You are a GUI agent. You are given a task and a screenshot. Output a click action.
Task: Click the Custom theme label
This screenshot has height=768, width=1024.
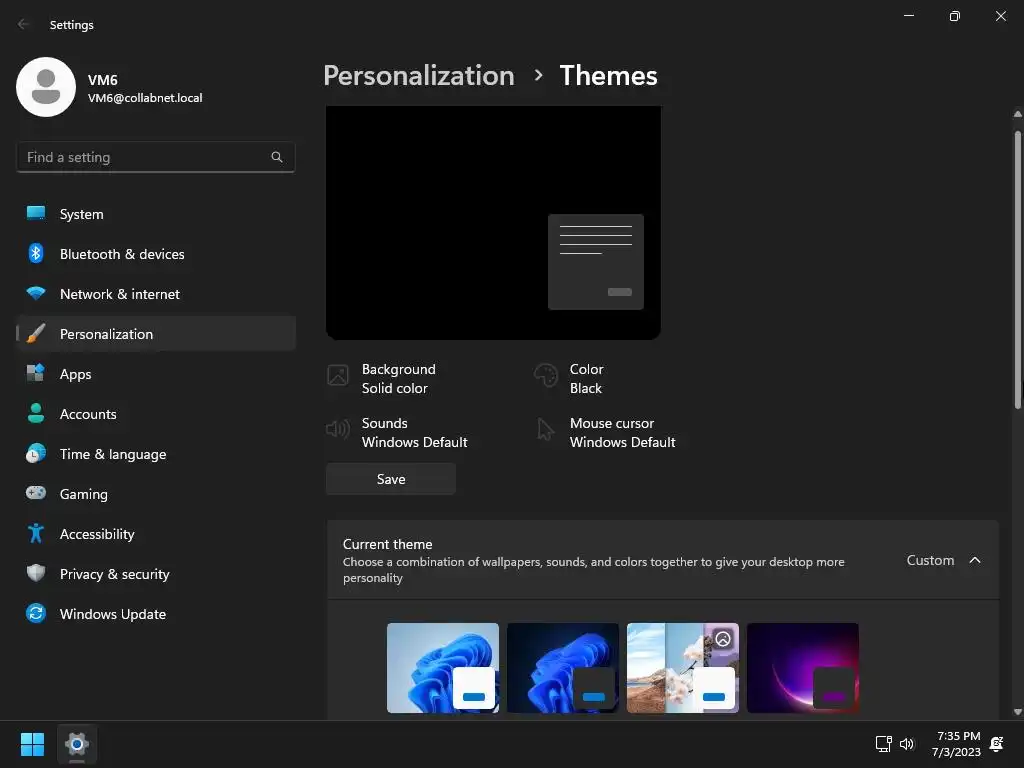[930, 560]
